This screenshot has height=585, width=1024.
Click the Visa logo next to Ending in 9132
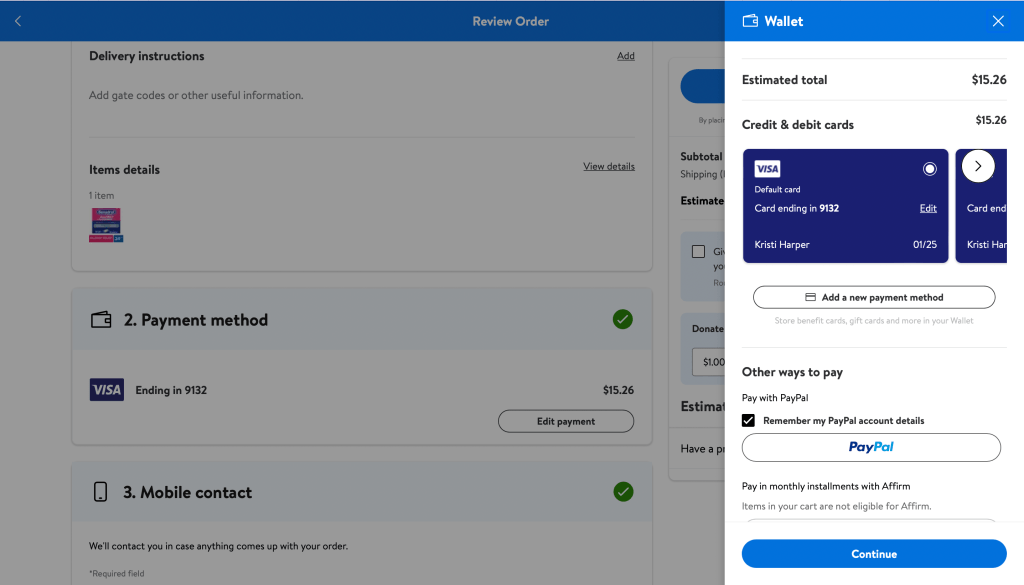pos(106,389)
